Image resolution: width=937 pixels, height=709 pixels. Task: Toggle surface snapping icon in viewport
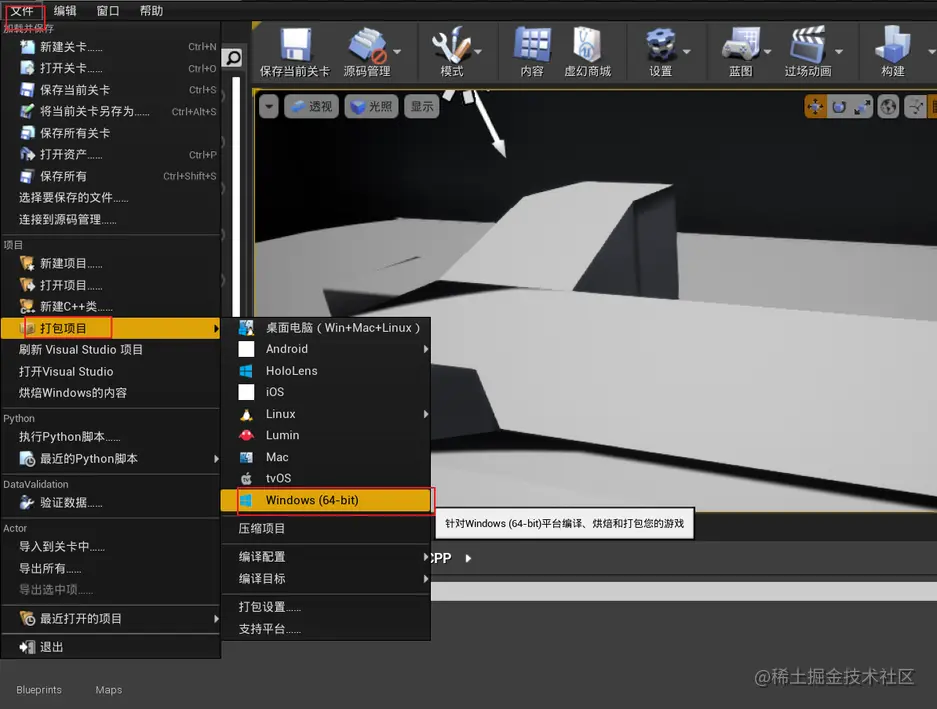pyautogui.click(x=915, y=107)
